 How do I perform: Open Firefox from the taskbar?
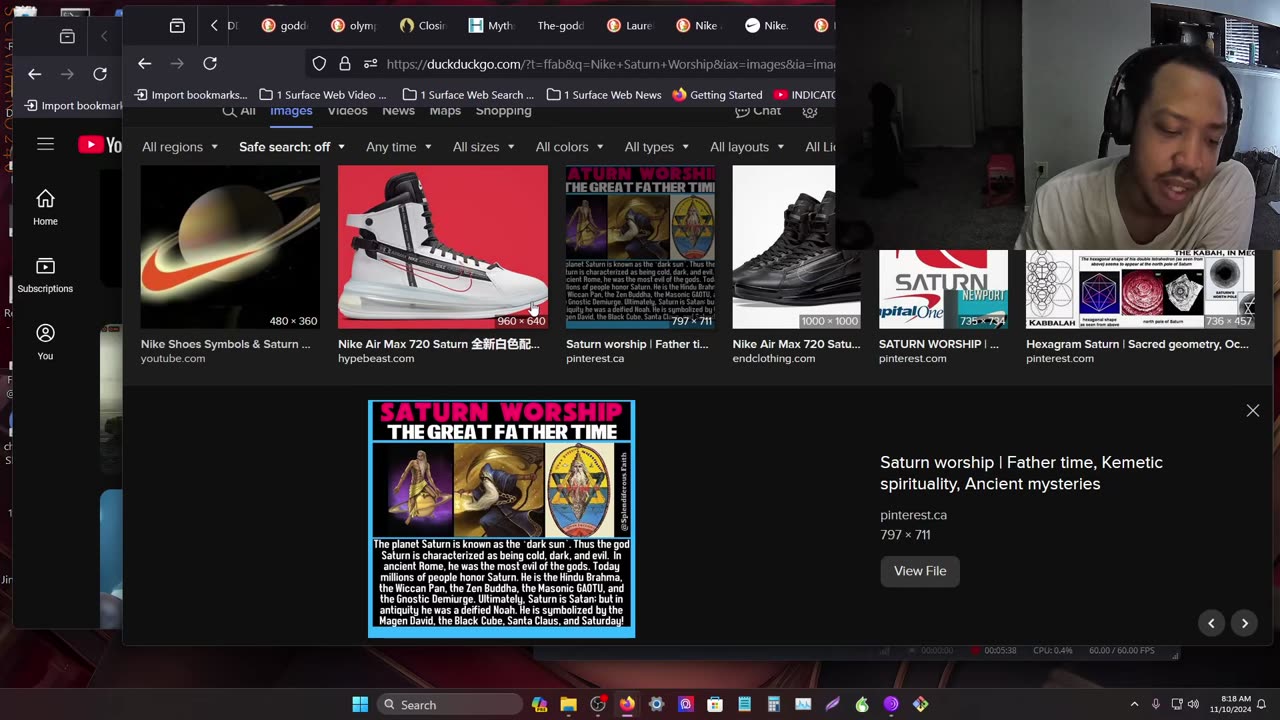pyautogui.click(x=627, y=704)
